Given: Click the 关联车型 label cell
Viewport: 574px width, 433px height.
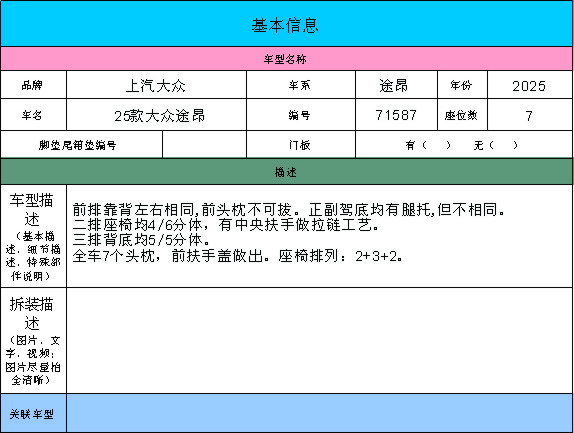Looking at the screenshot, I should 33,413.
